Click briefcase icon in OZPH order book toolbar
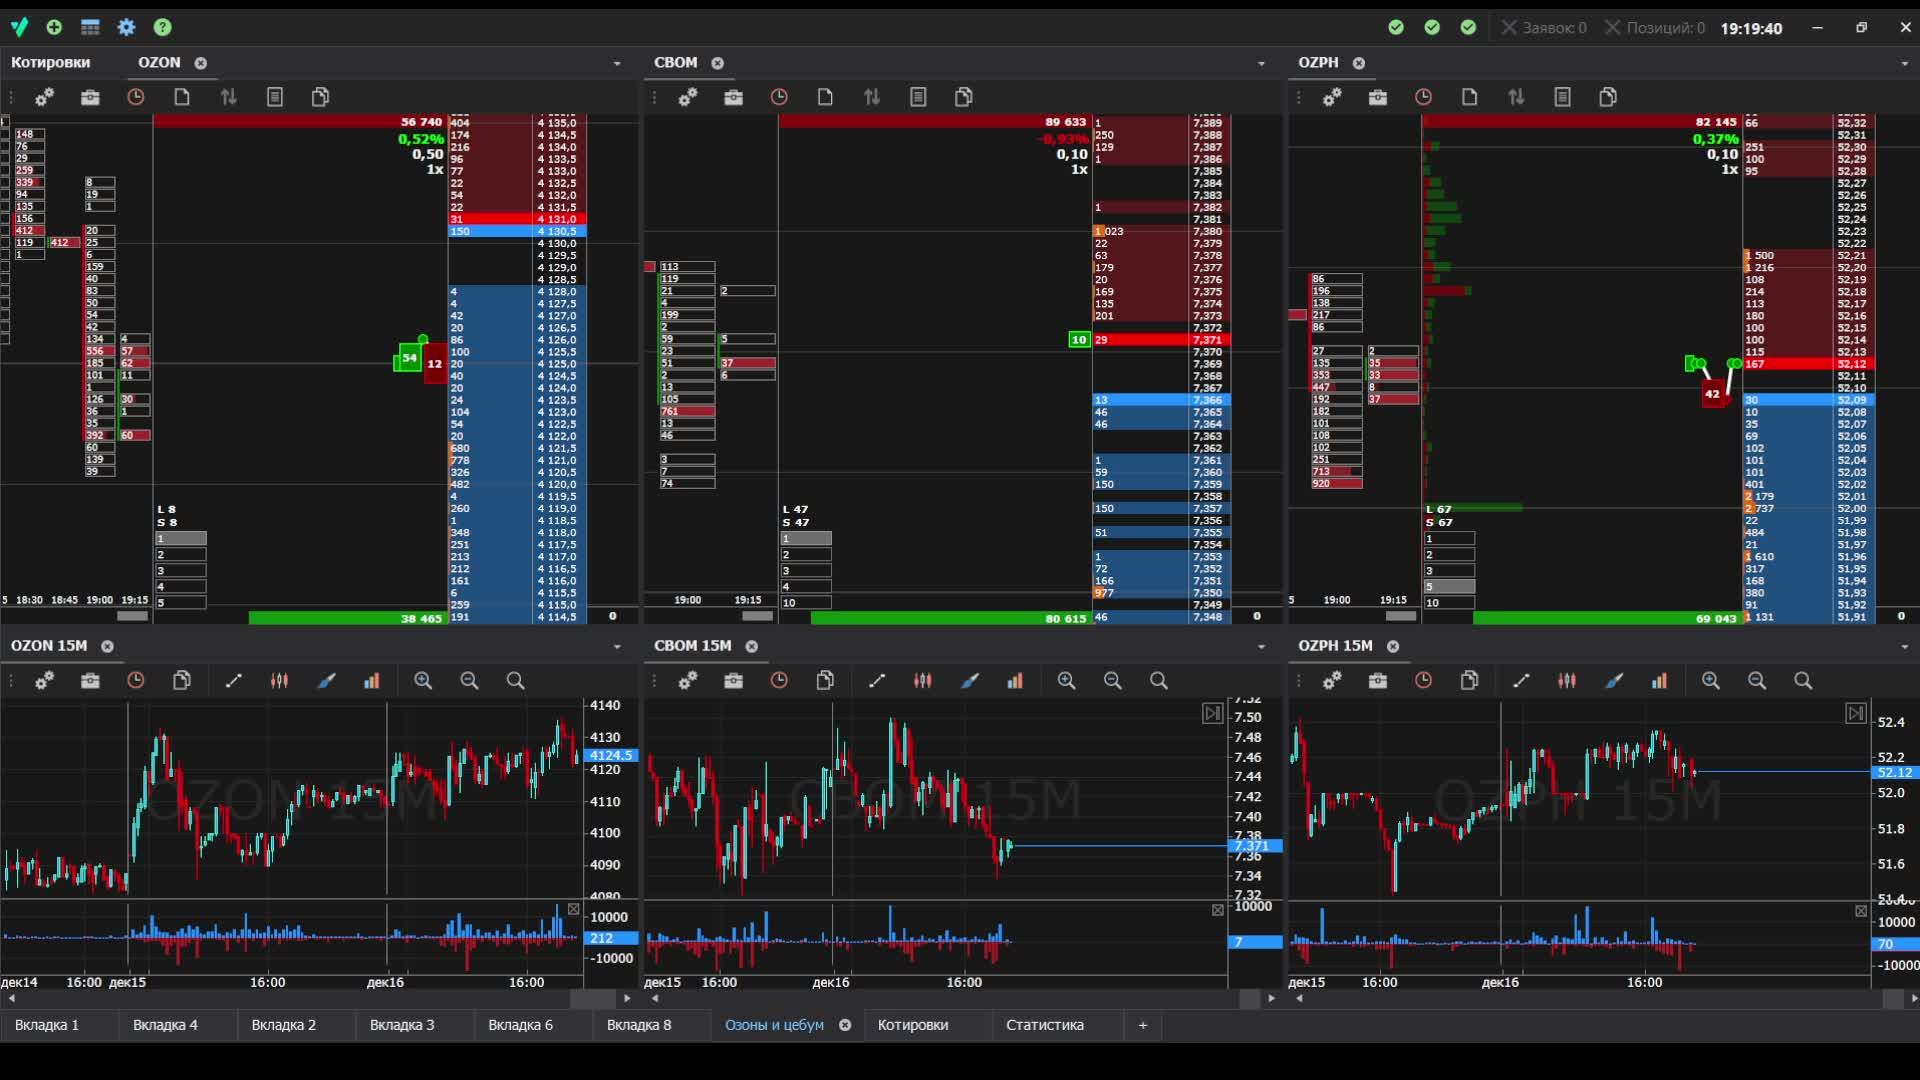 (x=1378, y=97)
